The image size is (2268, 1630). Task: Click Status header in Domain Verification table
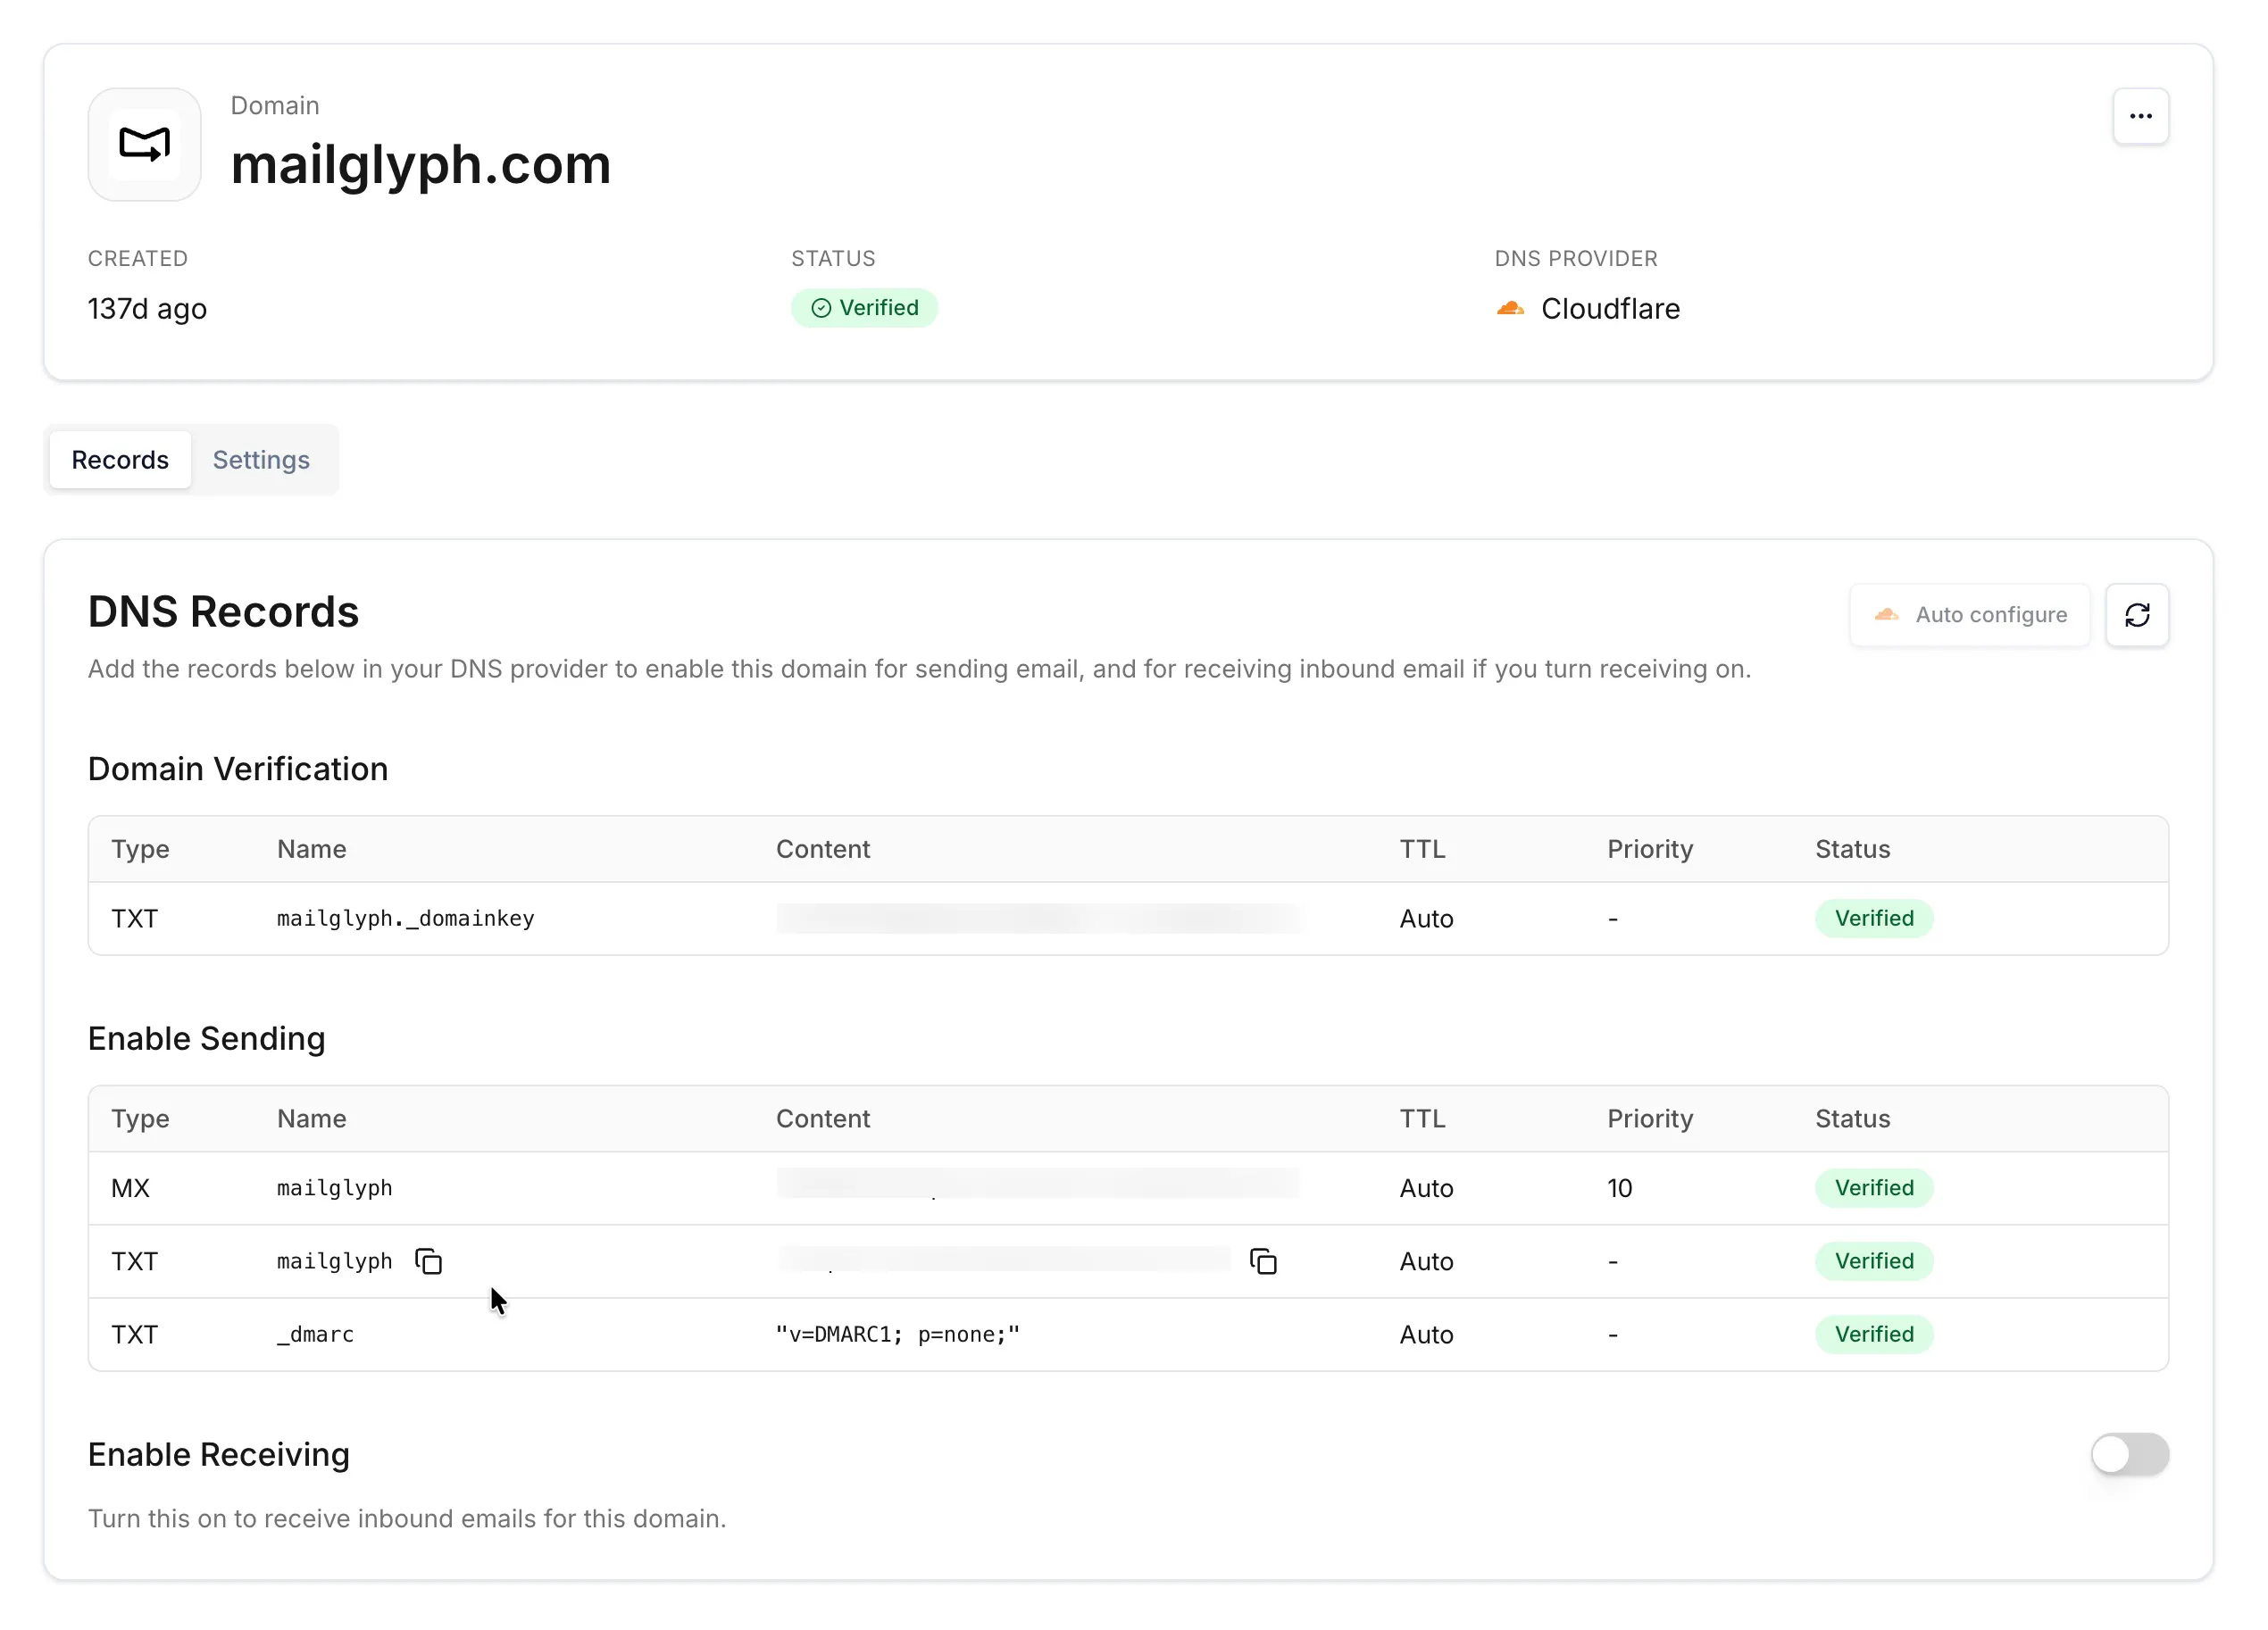[x=1852, y=849]
